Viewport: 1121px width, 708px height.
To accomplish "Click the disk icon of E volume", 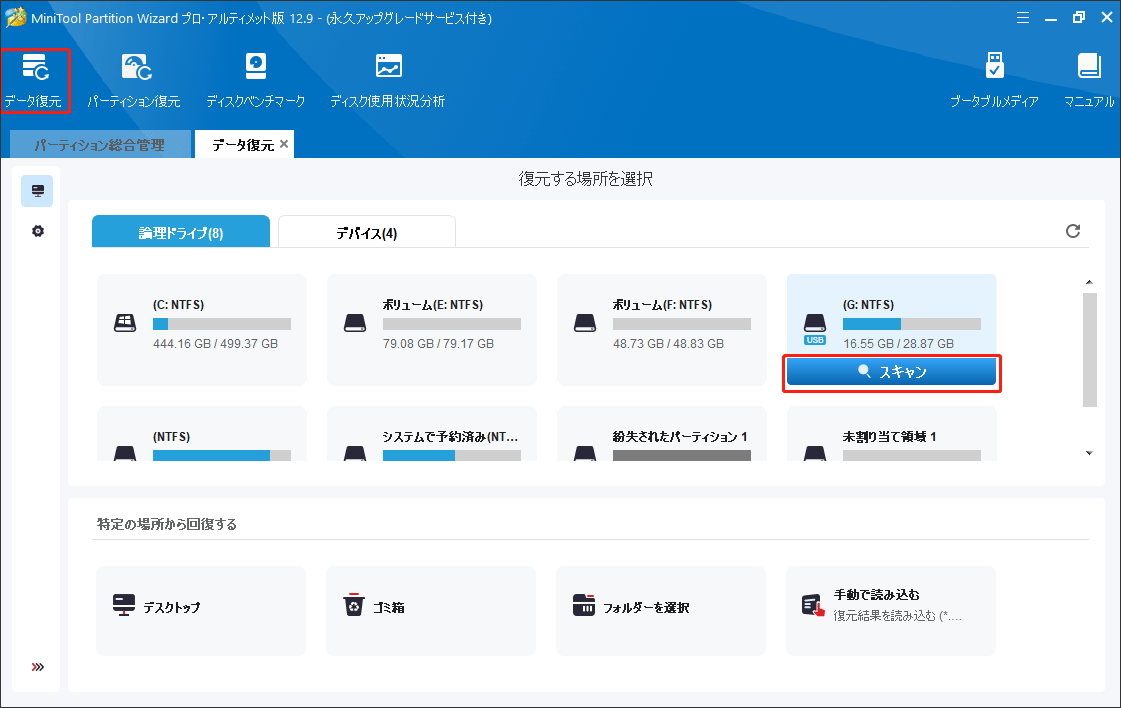I will 355,323.
